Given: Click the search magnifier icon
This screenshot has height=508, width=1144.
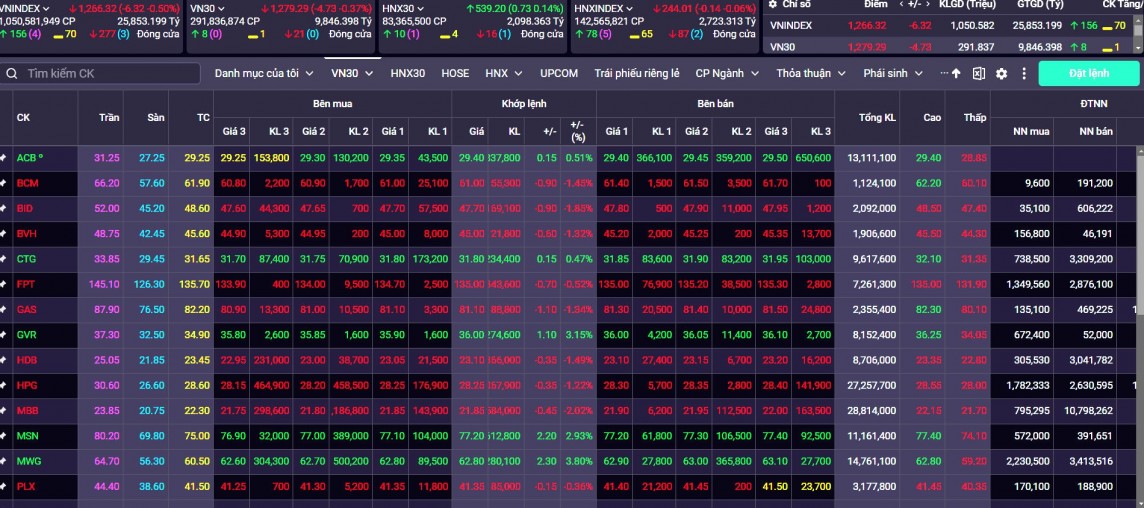Looking at the screenshot, I should pyautogui.click(x=12, y=74).
